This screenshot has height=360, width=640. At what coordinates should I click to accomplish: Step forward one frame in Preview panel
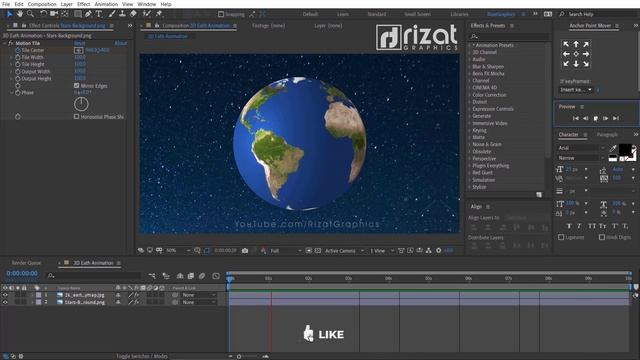tap(606, 118)
